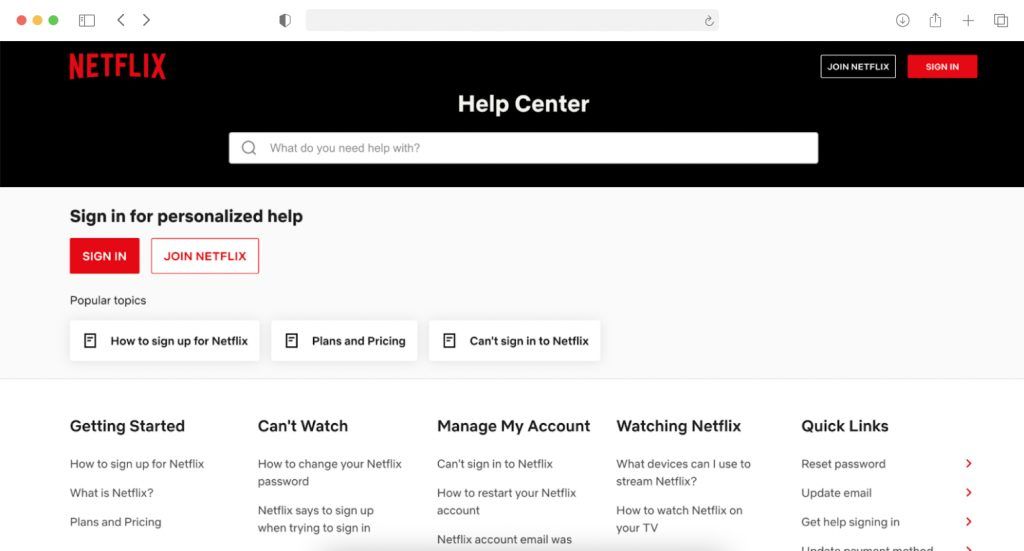This screenshot has height=551, width=1024.
Task: Toggle the Safari sidebar icon
Action: pyautogui.click(x=87, y=20)
